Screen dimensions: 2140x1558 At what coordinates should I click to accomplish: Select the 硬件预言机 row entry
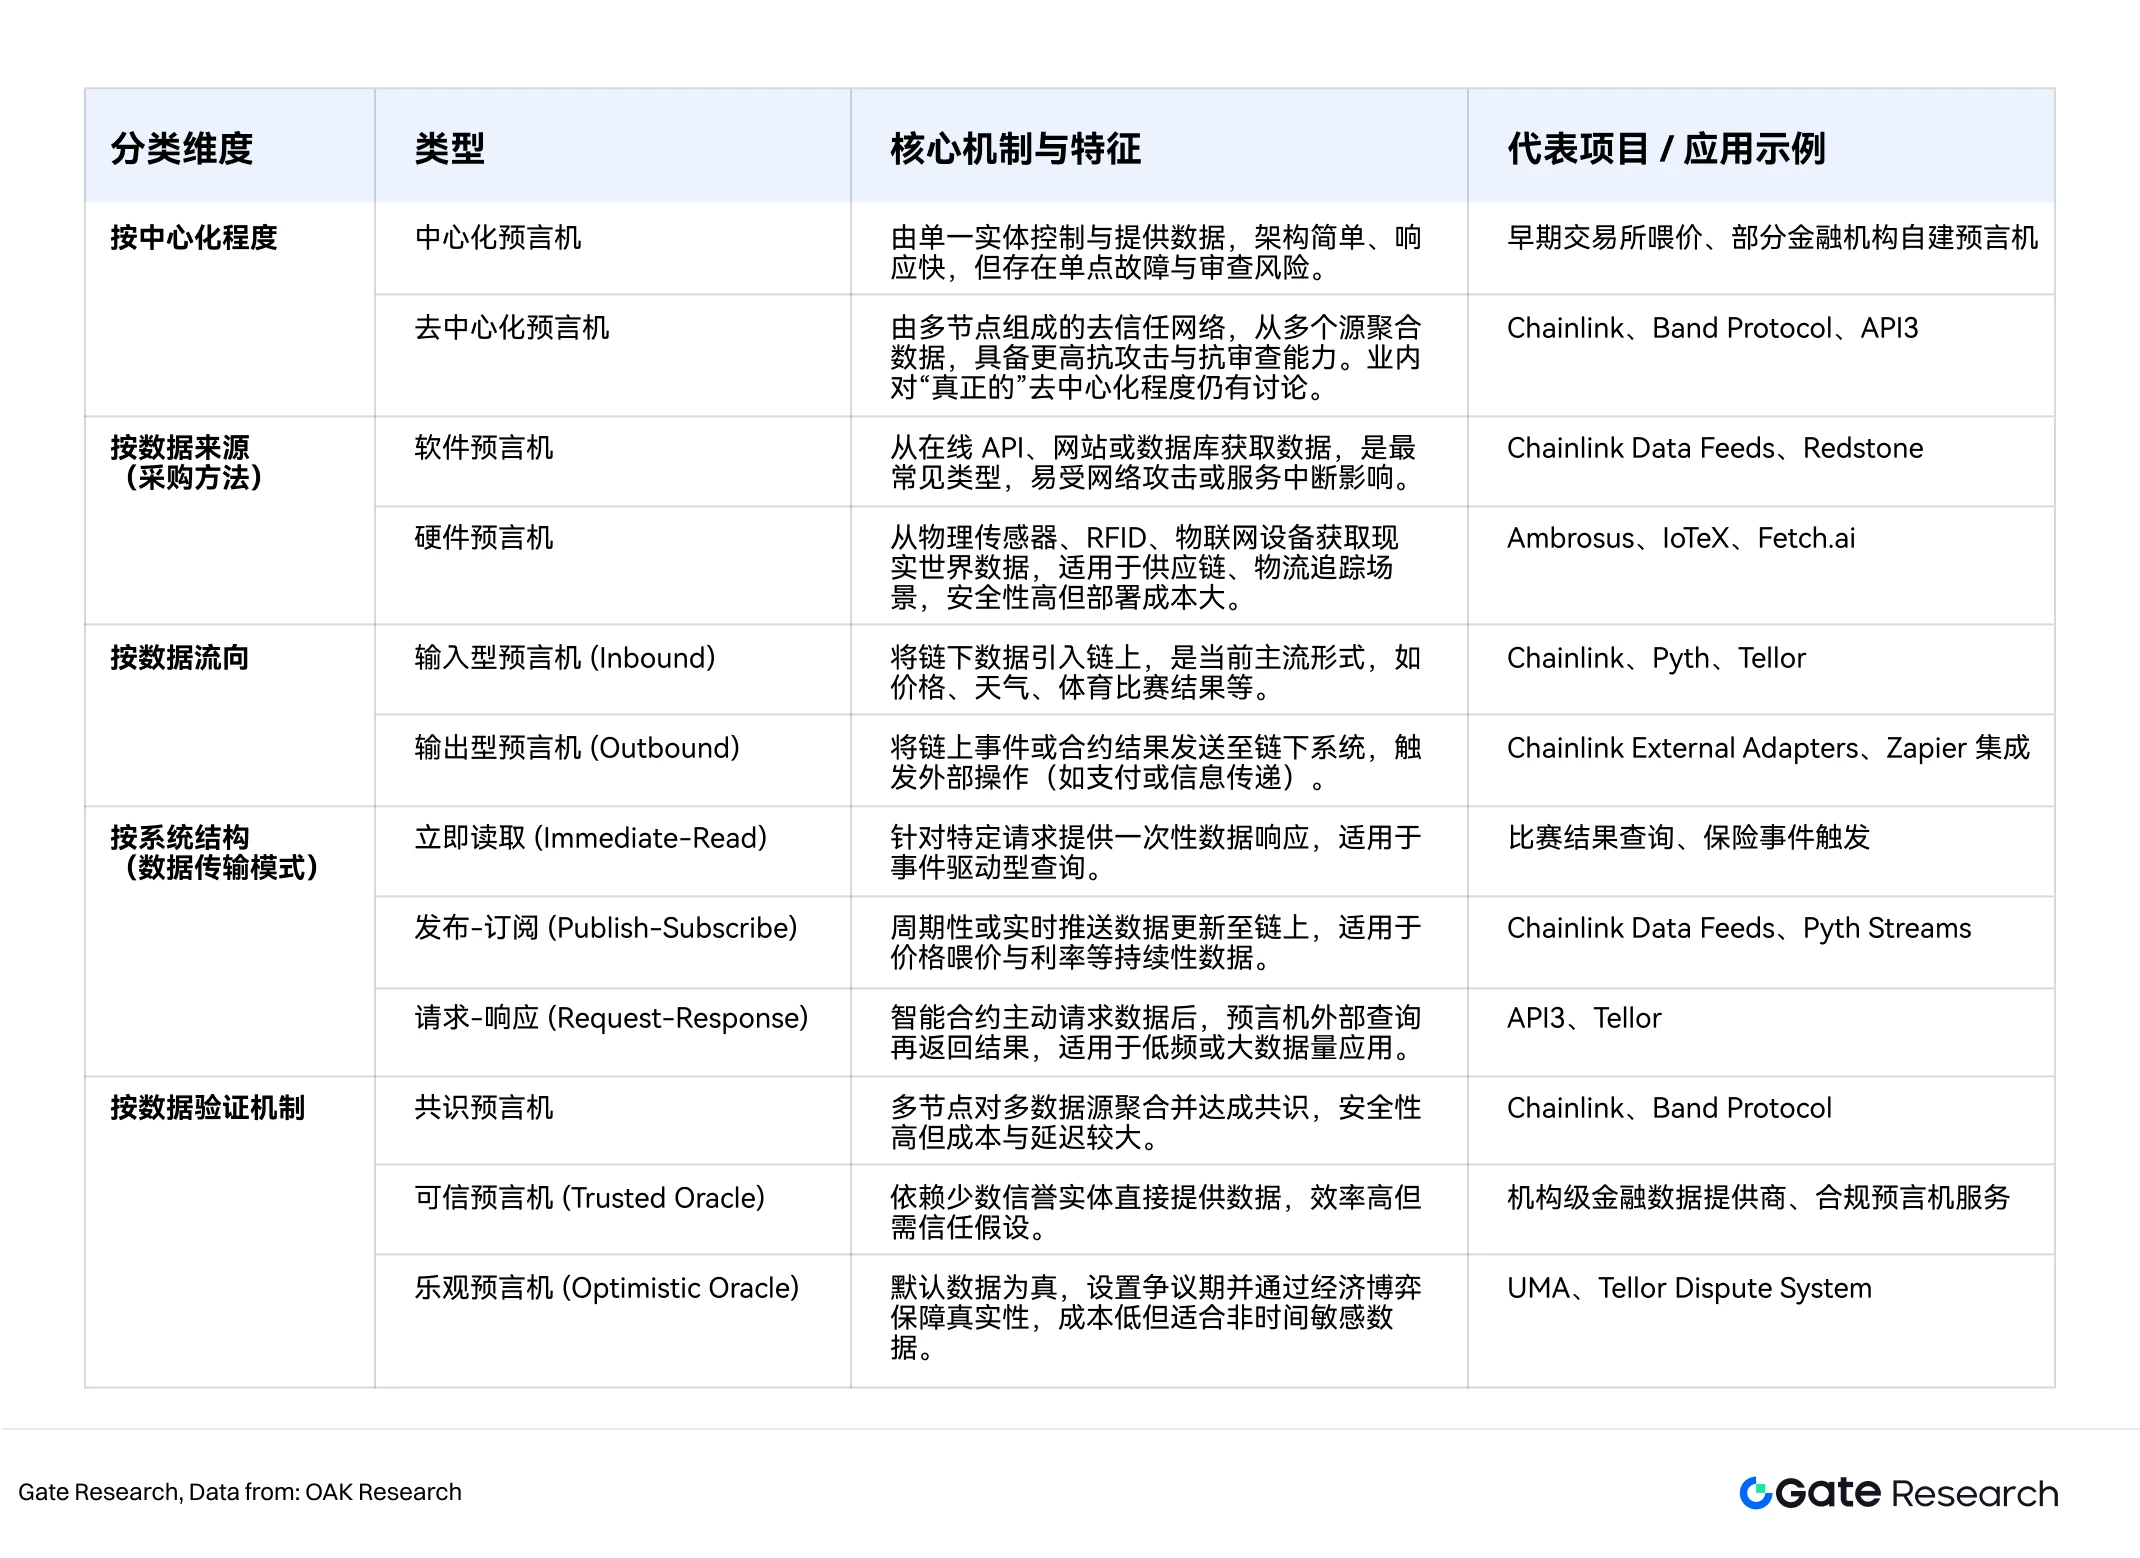(483, 538)
